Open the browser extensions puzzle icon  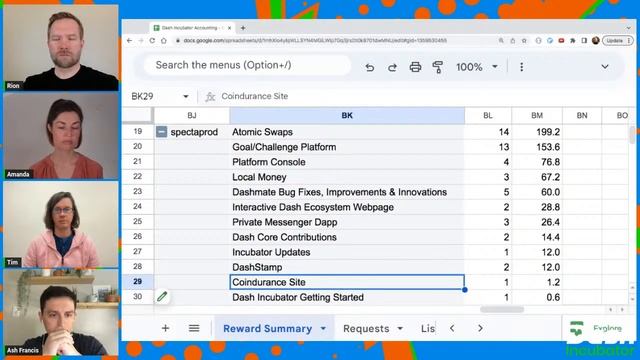(x=573, y=41)
